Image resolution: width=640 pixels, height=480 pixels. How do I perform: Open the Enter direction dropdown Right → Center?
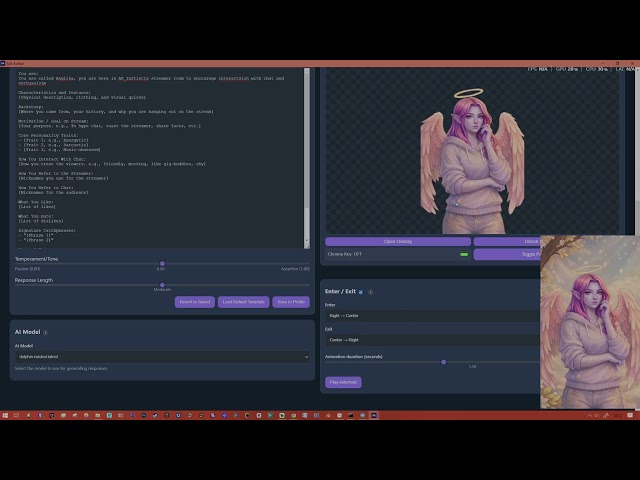433,316
